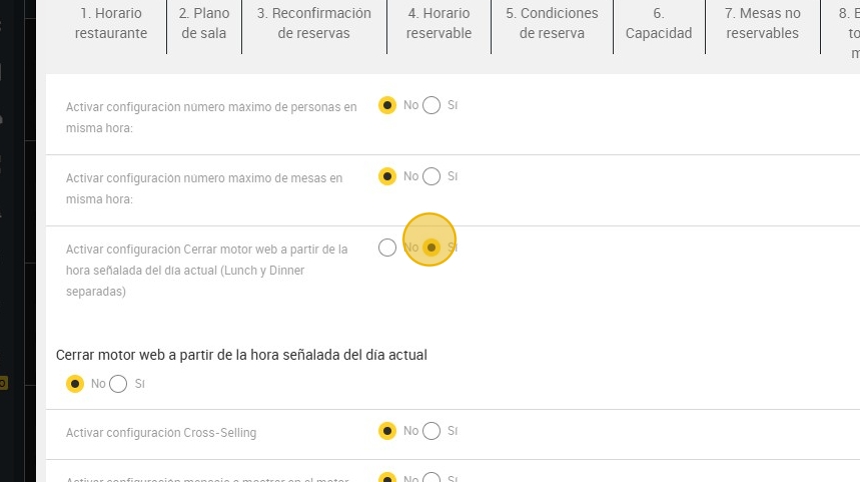Click the yellow badge in left sidebar
The width and height of the screenshot is (860, 482).
pyautogui.click(x=3, y=382)
